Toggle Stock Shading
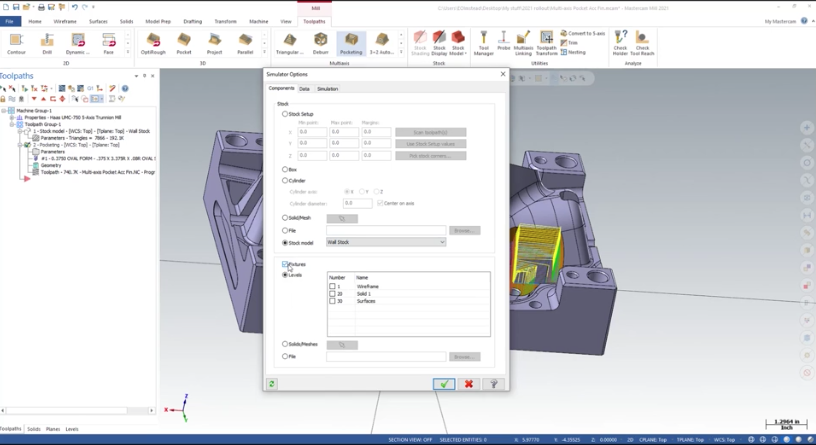This screenshot has height=445, width=816. (x=420, y=44)
